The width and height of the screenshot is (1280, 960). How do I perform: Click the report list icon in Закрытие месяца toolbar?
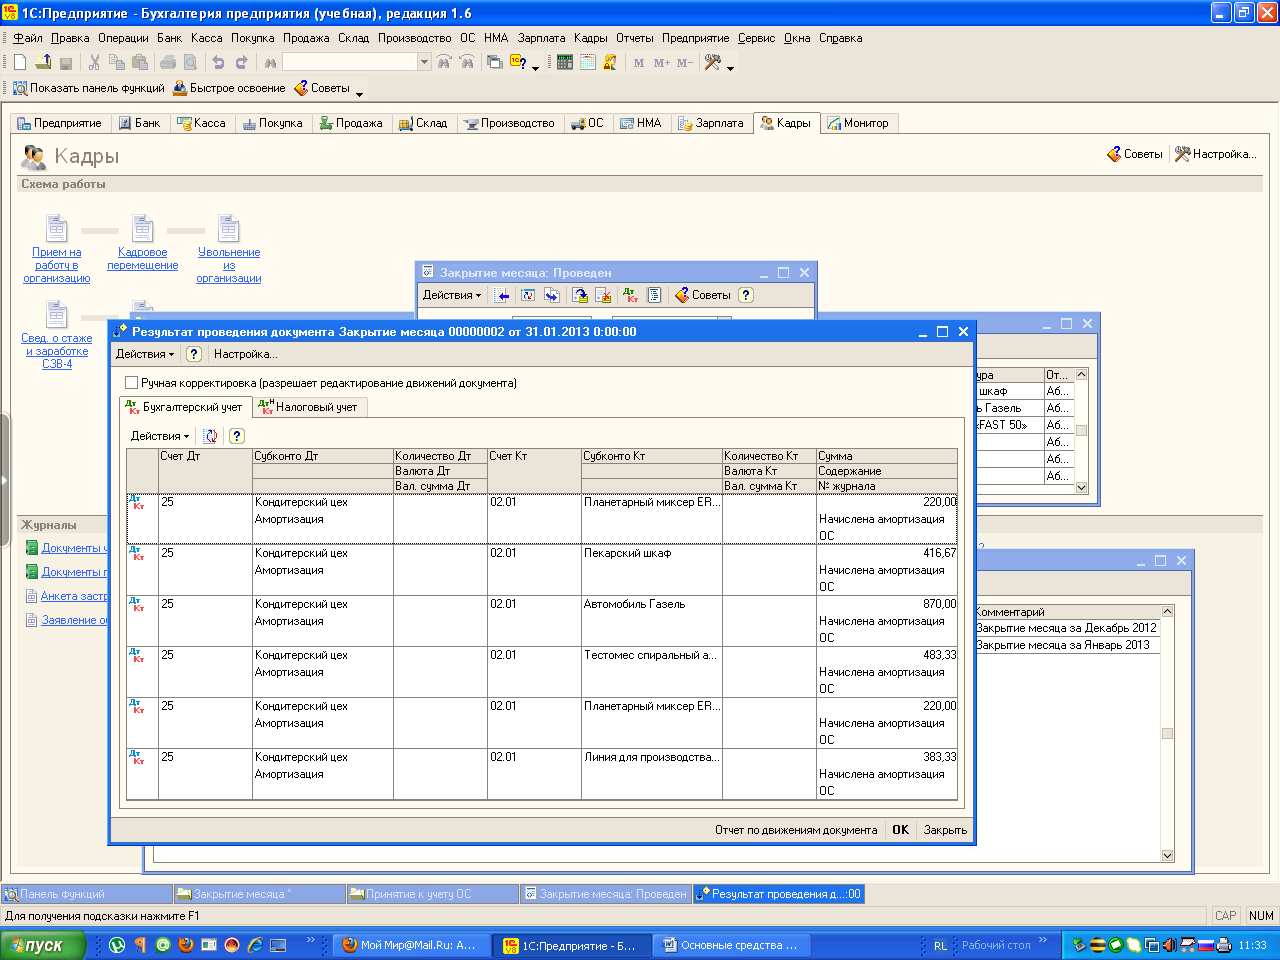tap(654, 295)
